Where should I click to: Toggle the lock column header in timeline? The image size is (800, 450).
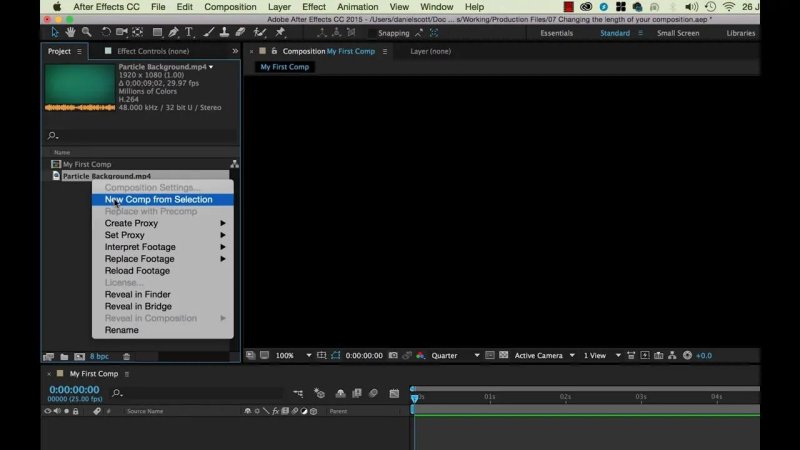76,411
